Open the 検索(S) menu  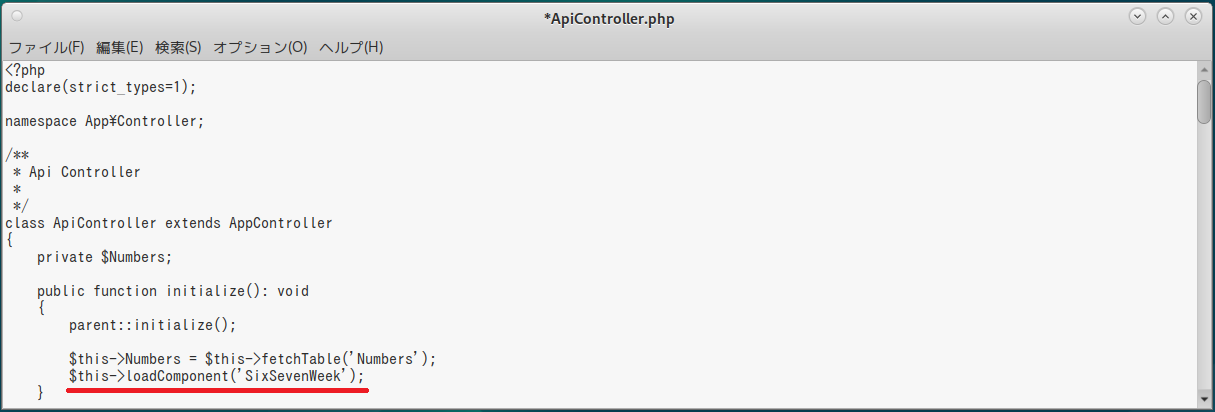coord(178,47)
